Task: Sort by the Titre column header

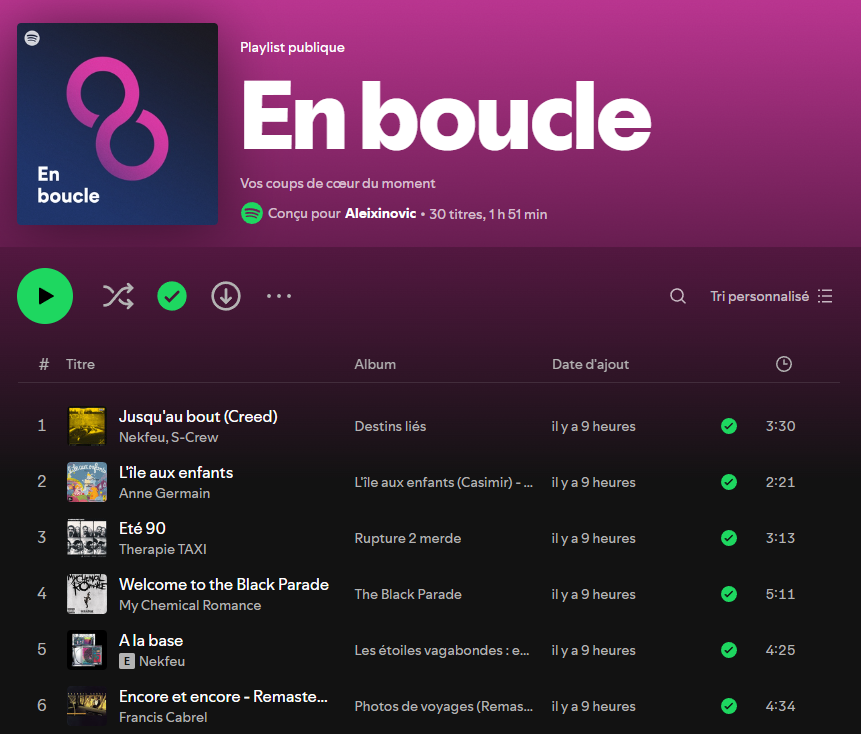Action: pos(80,365)
